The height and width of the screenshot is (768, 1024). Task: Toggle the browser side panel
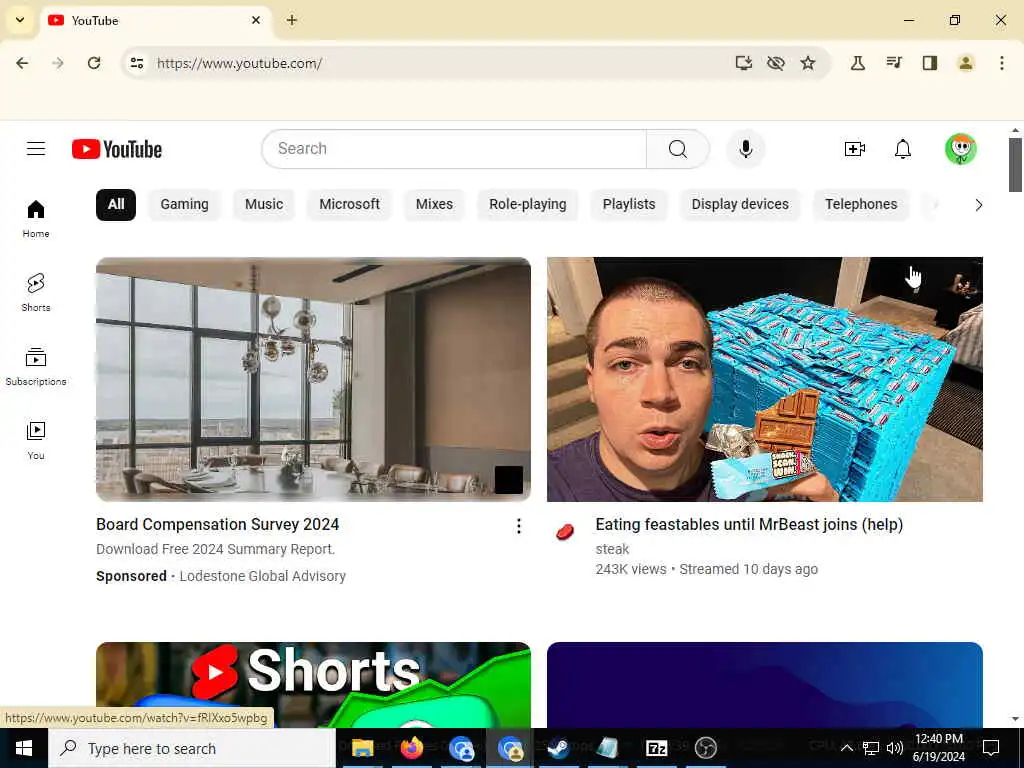930,63
